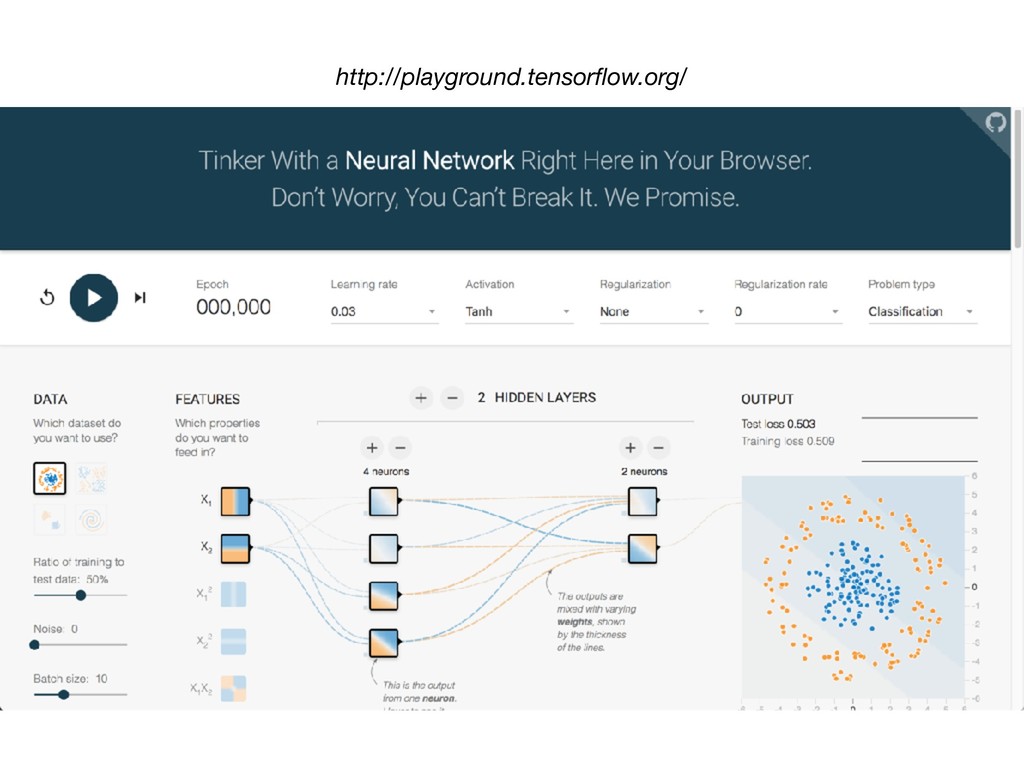Toggle the X2 input feature

click(x=235, y=549)
